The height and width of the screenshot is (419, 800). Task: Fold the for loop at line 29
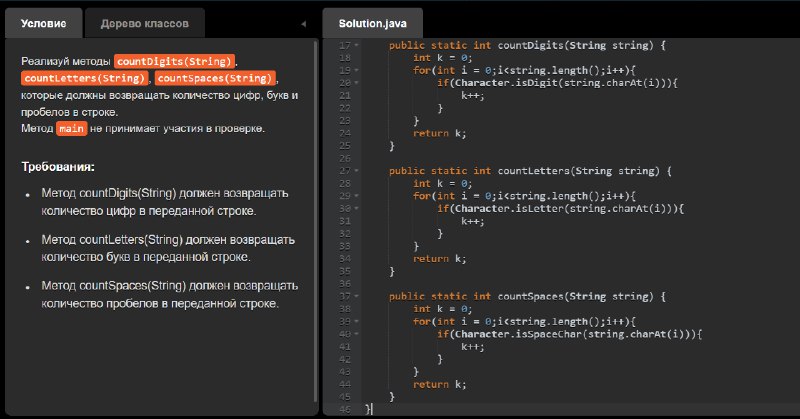(x=357, y=196)
